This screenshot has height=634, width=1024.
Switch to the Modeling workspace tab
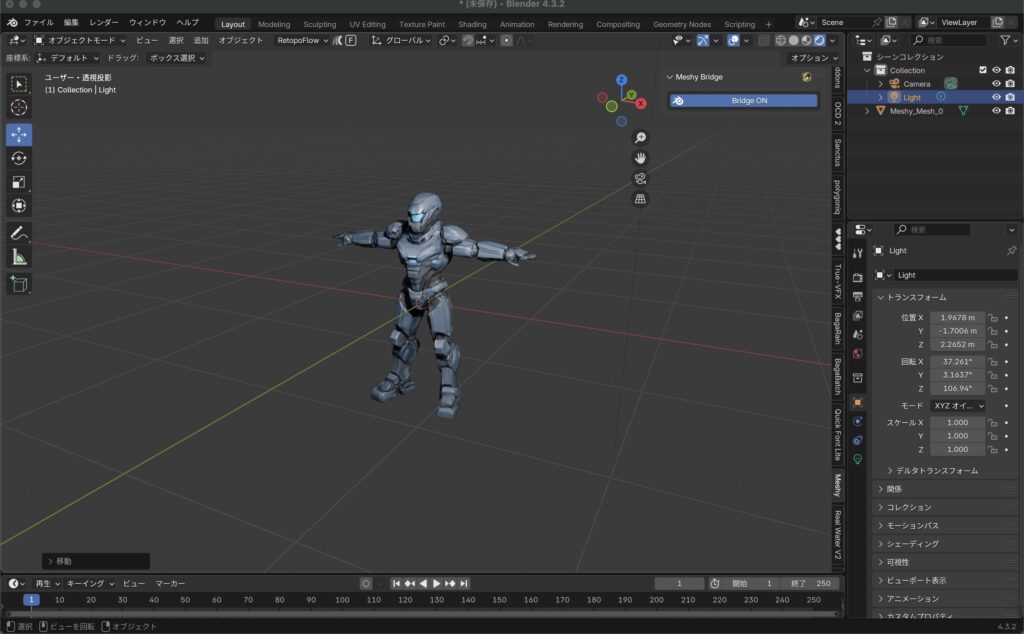pos(274,24)
